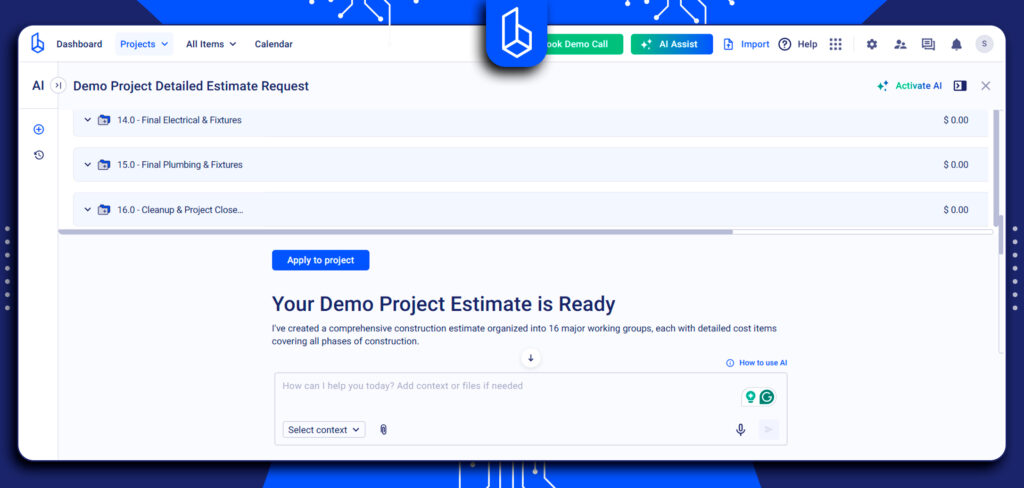The image size is (1024, 488).
Task: Open the users management icon
Action: [901, 44]
